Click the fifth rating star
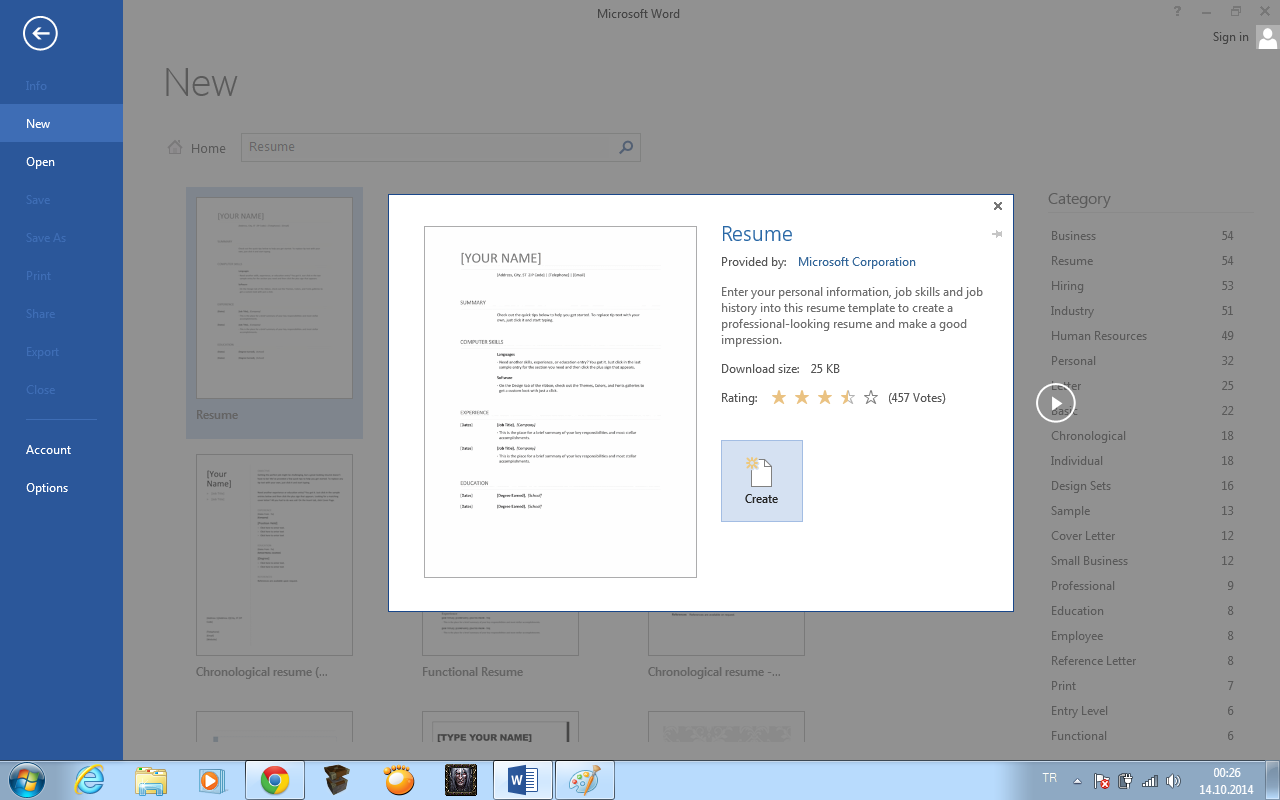The height and width of the screenshot is (800, 1280). coord(870,397)
